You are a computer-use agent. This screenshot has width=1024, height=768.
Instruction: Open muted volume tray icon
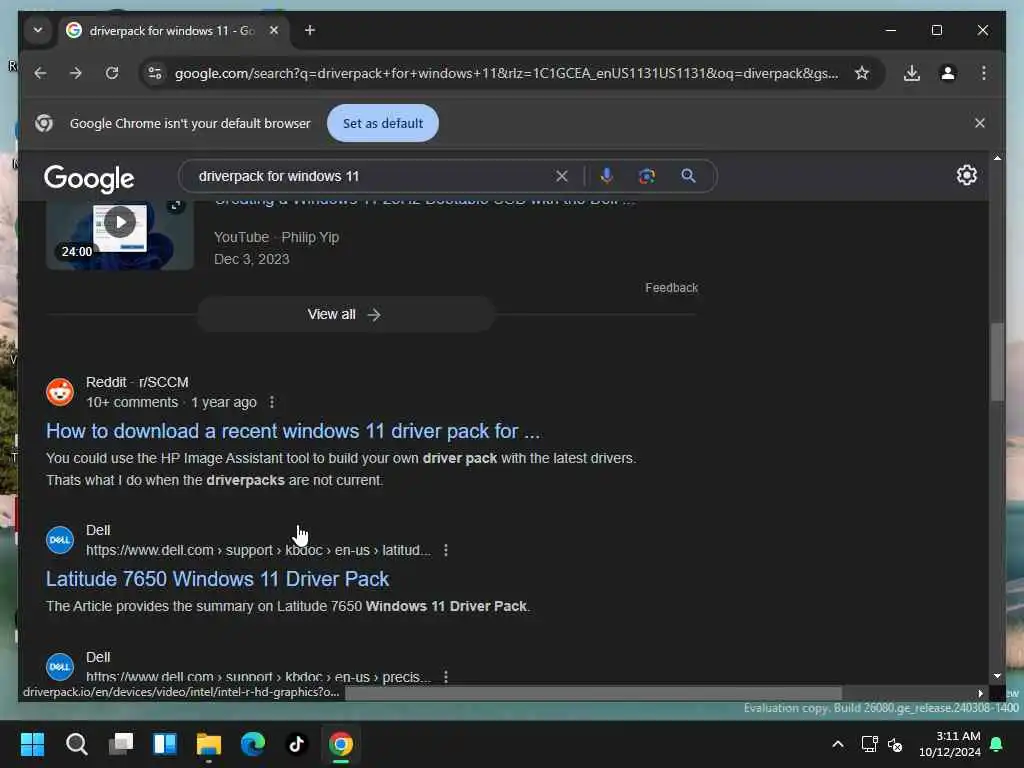[x=895, y=744]
